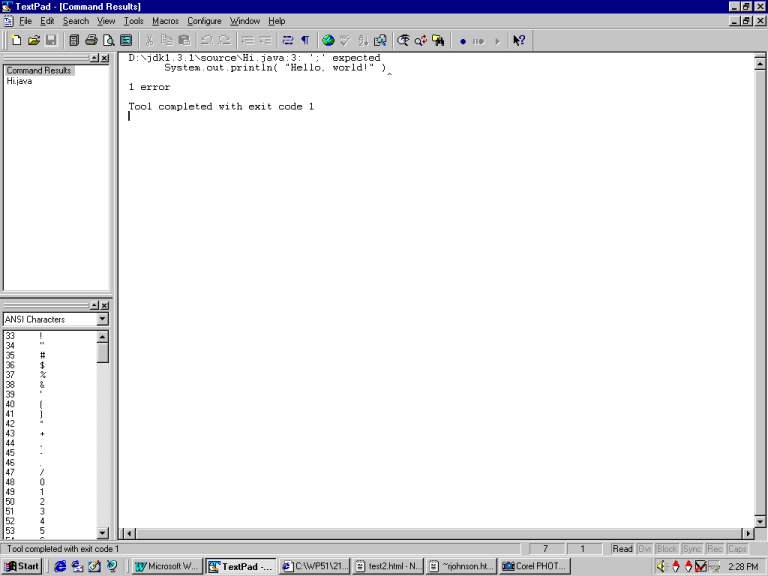
Task: Click the New document toolbar icon
Action: pos(16,40)
